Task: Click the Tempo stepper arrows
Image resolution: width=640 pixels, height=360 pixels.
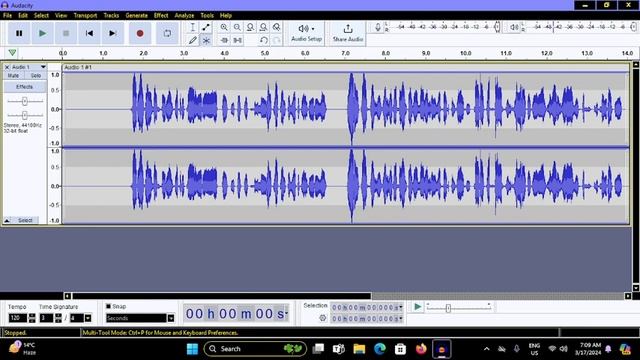Action: (x=32, y=318)
